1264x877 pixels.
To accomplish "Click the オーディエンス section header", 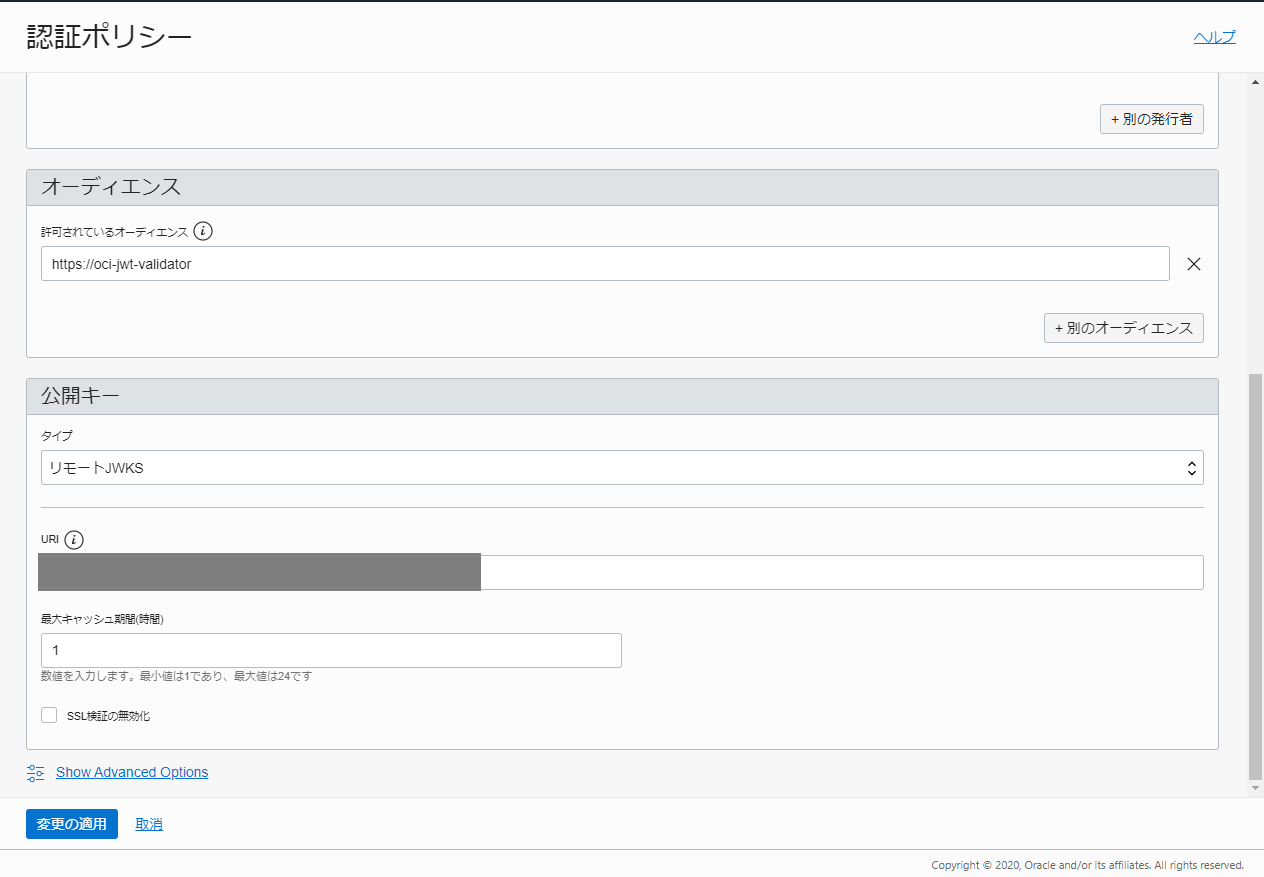I will click(622, 187).
